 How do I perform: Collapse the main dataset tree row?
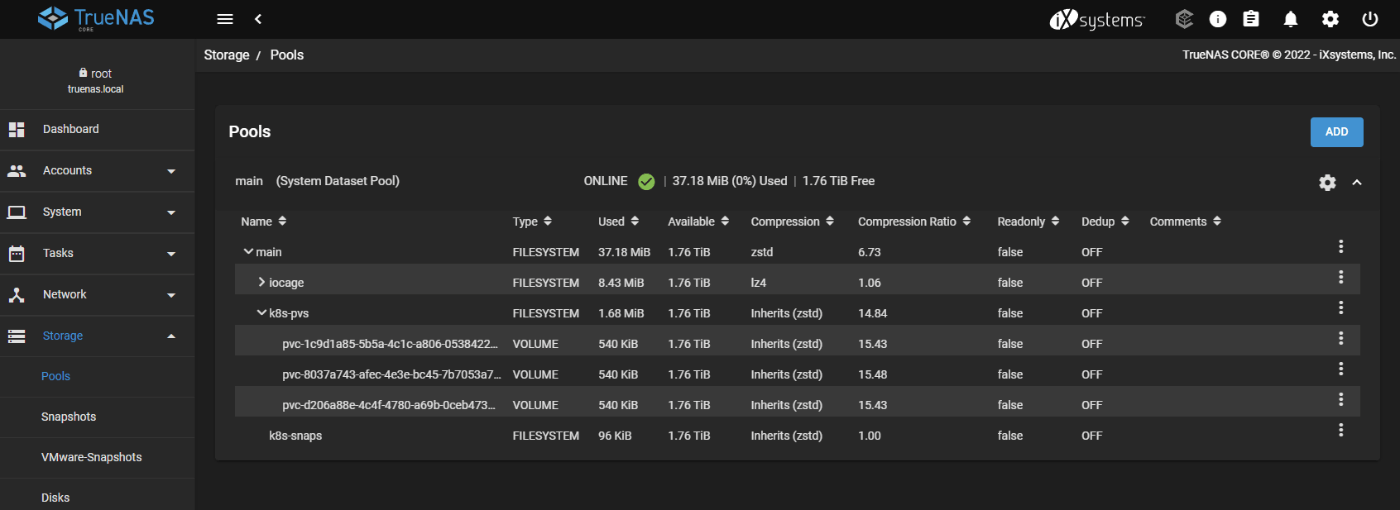248,252
